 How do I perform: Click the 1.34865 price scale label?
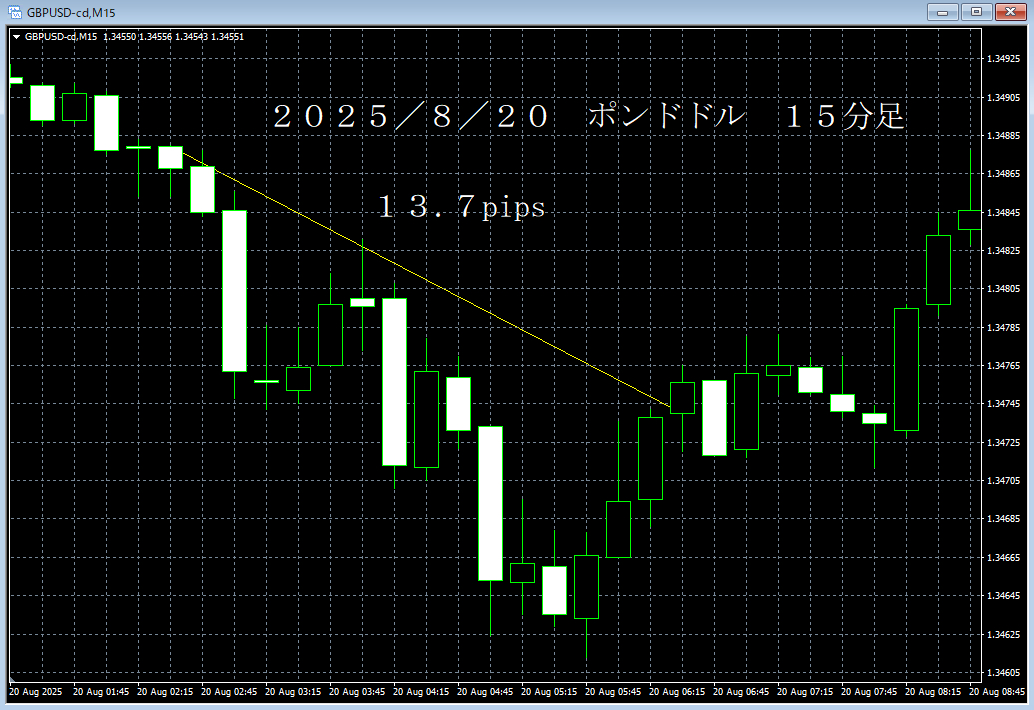1003,174
